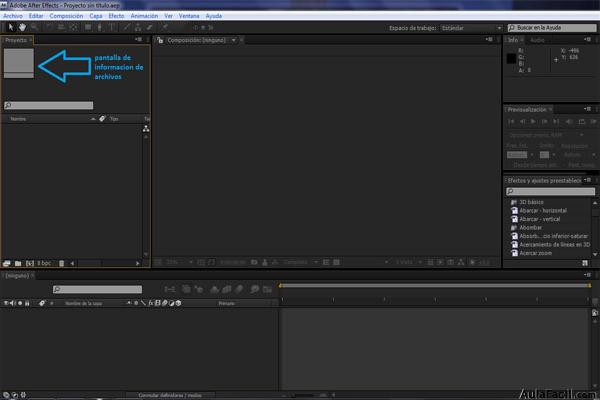Open composition mini-flowchart in timeline
The image size is (600, 400).
coord(170,289)
